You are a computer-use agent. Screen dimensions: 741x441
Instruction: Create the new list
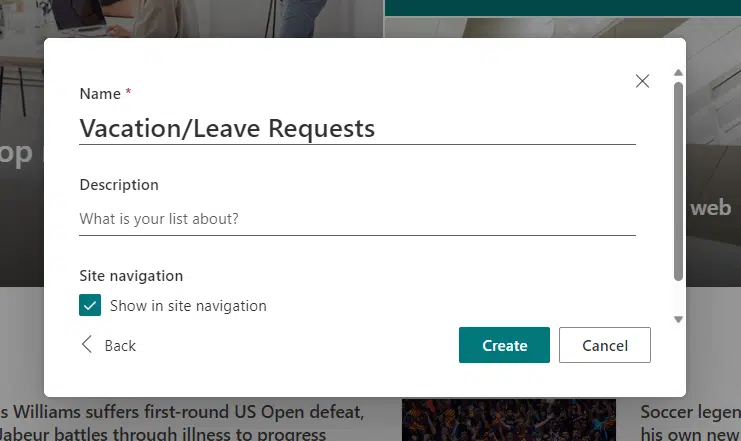coord(504,345)
